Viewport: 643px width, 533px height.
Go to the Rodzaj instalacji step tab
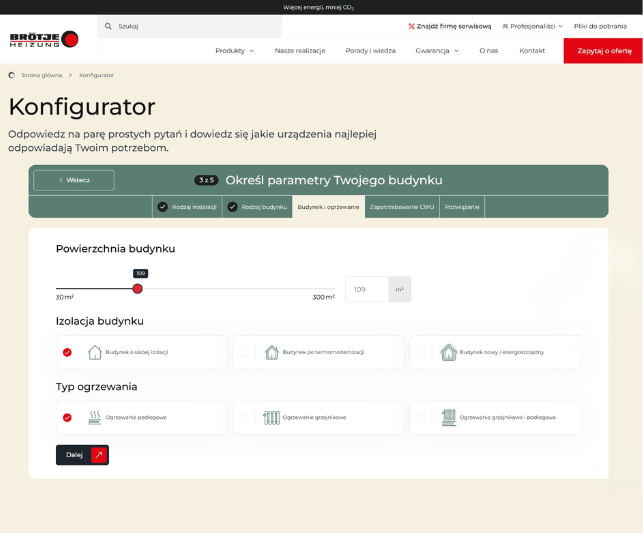187,207
